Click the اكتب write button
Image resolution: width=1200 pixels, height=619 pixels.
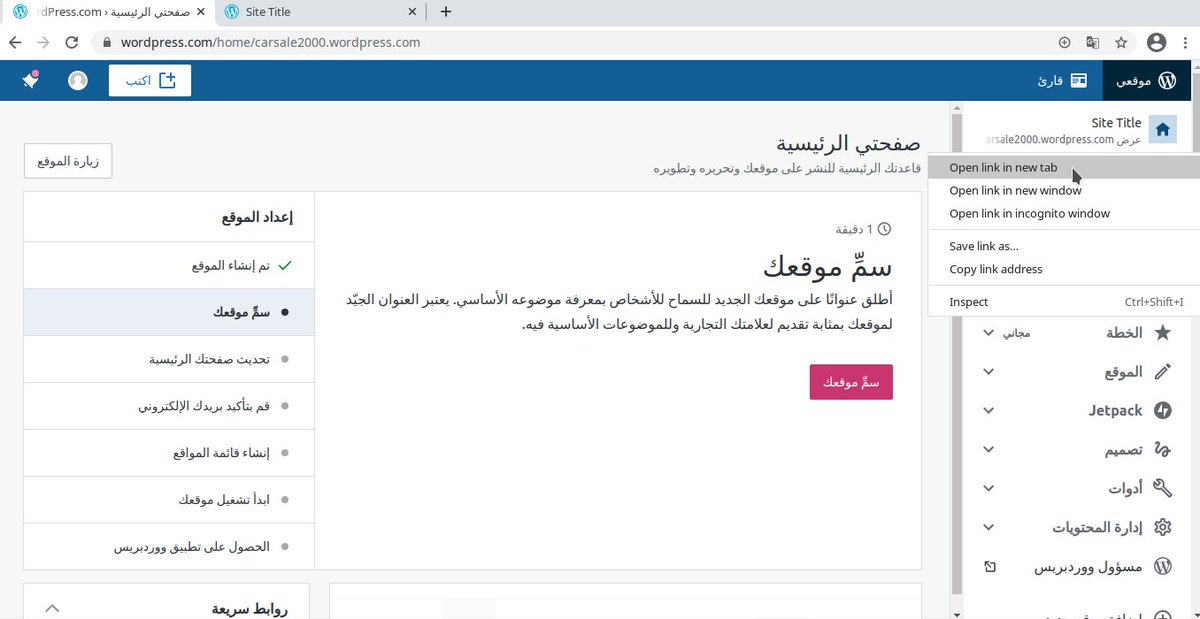click(150, 80)
